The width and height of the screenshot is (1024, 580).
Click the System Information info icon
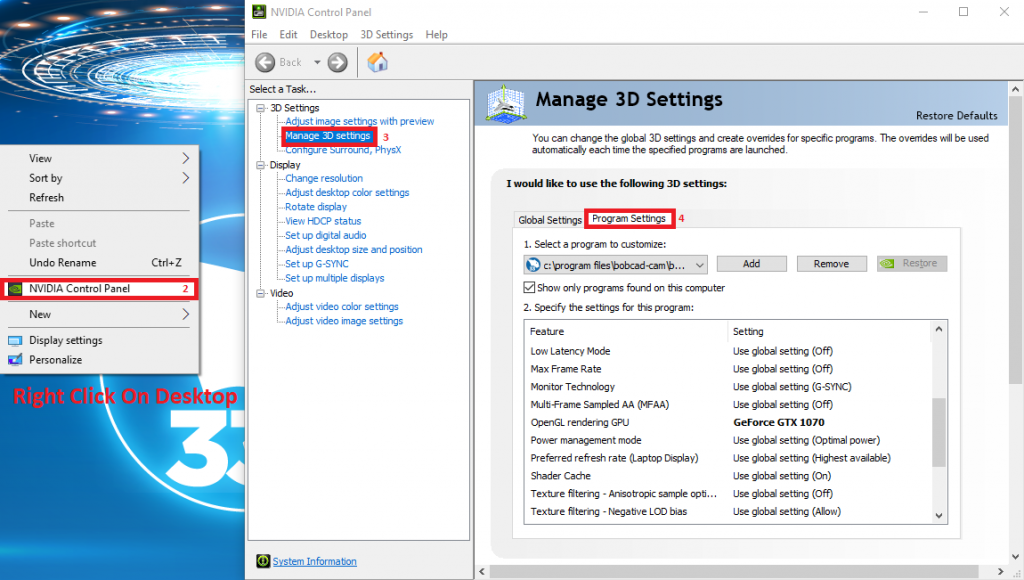[x=262, y=561]
